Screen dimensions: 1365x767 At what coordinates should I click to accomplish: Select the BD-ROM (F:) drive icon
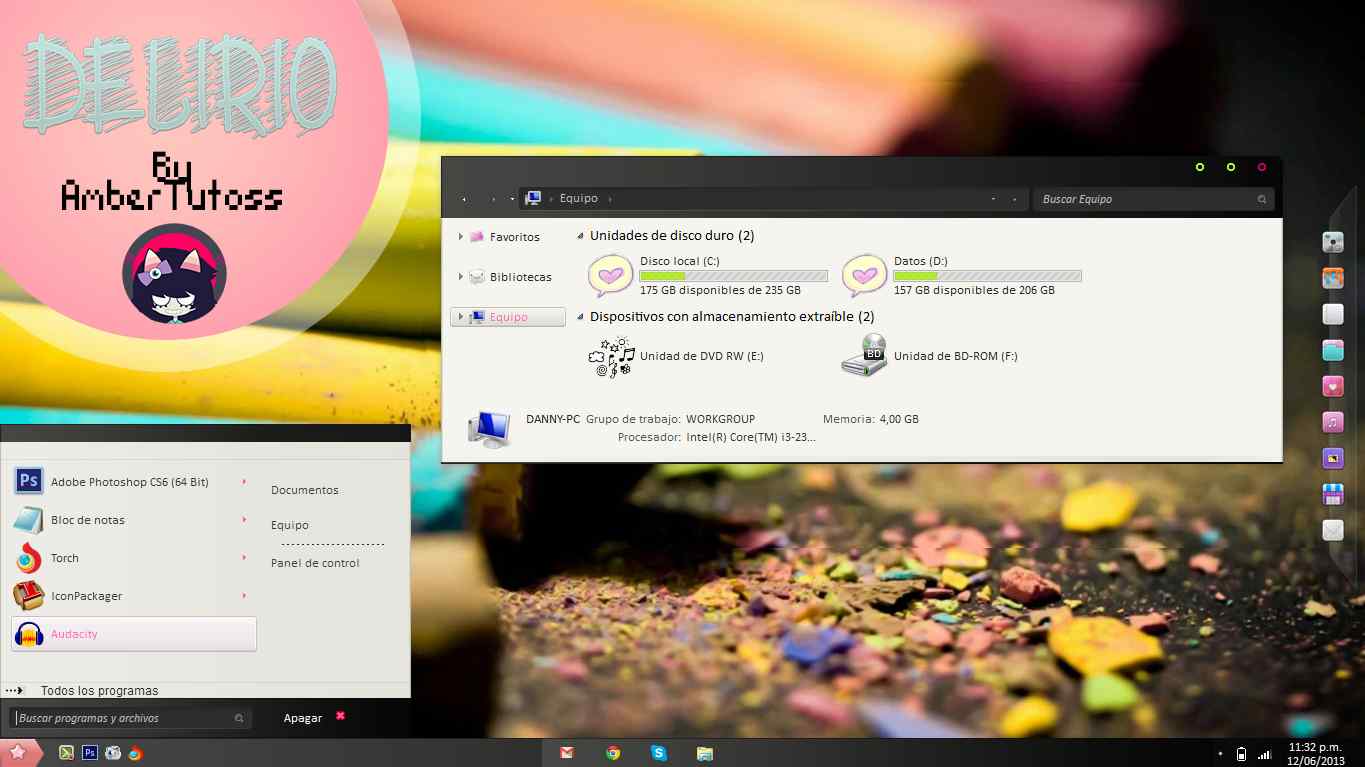(864, 356)
